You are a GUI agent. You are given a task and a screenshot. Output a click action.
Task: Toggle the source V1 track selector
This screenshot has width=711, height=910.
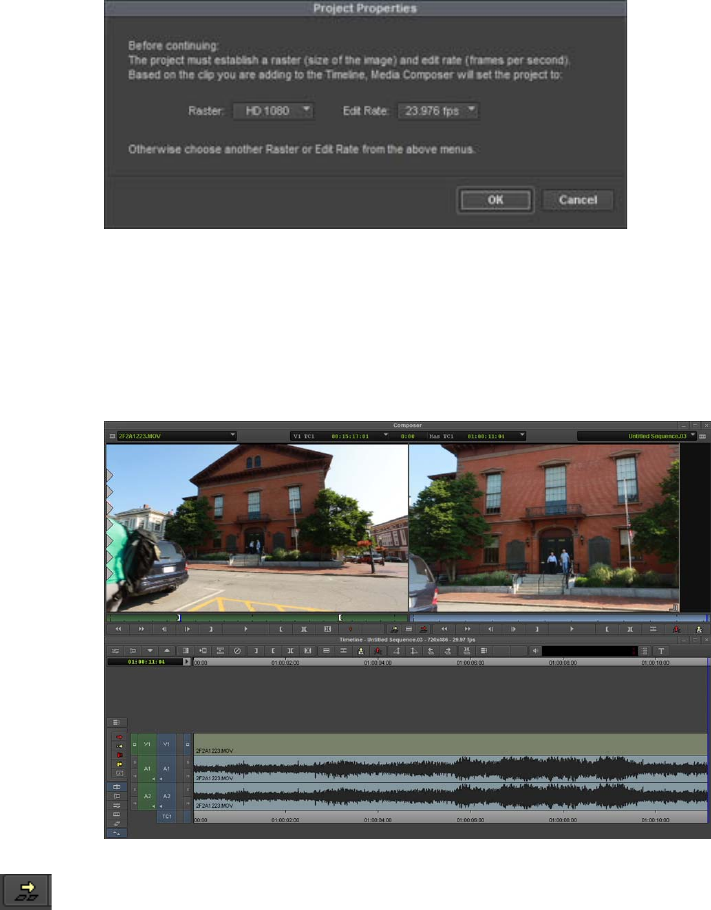point(147,744)
